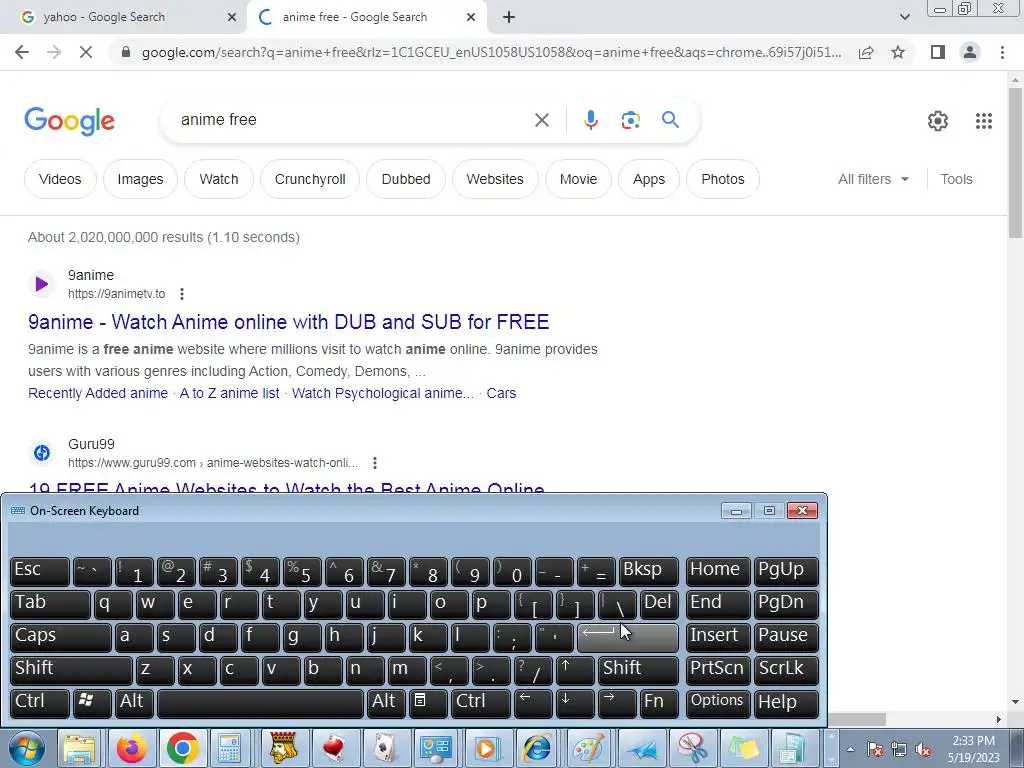
Task: Stop page loading with X button
Action: (86, 52)
